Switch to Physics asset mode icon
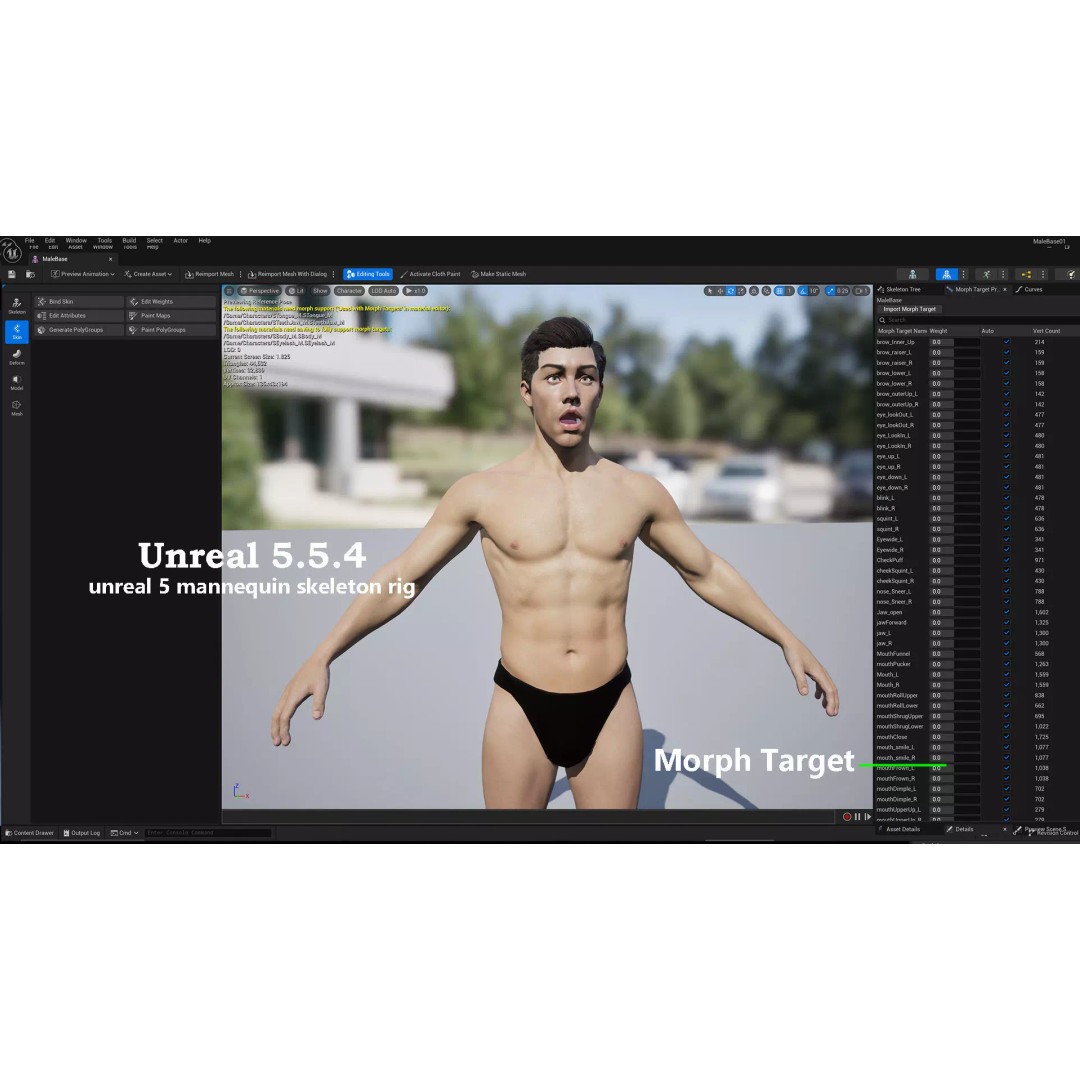This screenshot has height=1080, width=1080. click(1072, 274)
